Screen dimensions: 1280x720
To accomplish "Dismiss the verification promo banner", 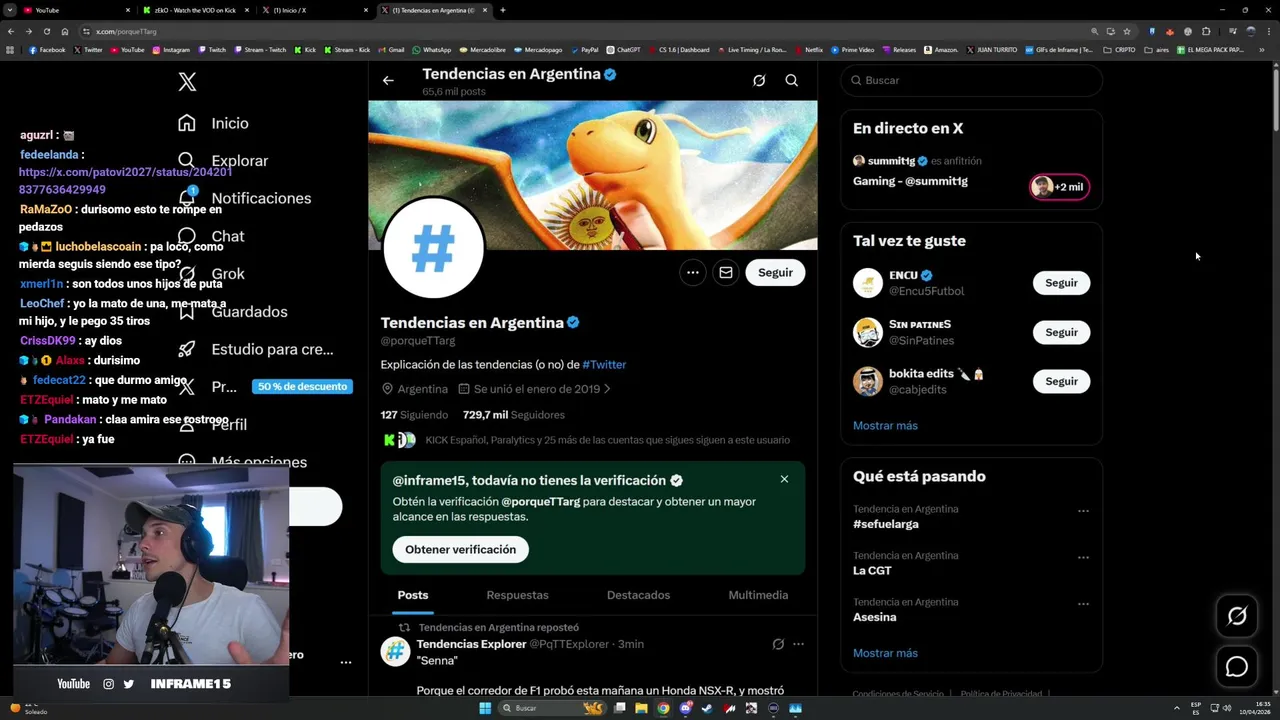I will 784,479.
